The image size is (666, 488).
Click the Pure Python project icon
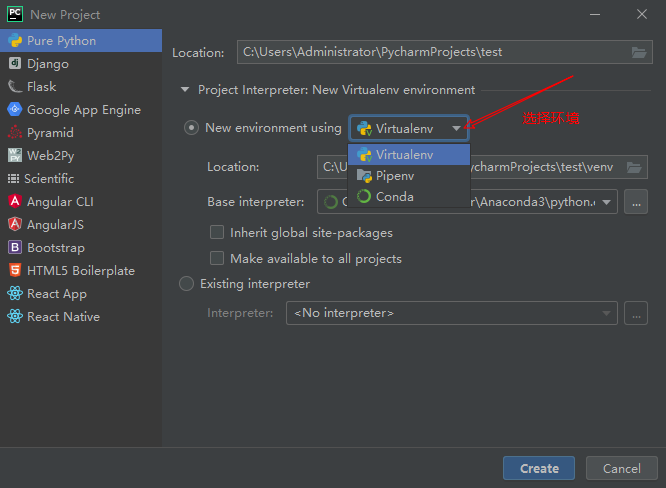tap(15, 41)
